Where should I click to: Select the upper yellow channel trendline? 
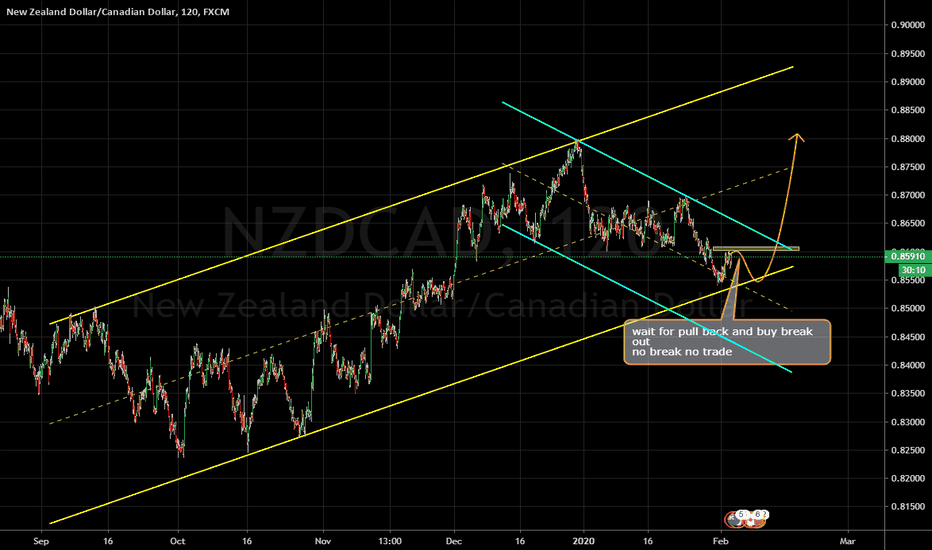(422, 195)
